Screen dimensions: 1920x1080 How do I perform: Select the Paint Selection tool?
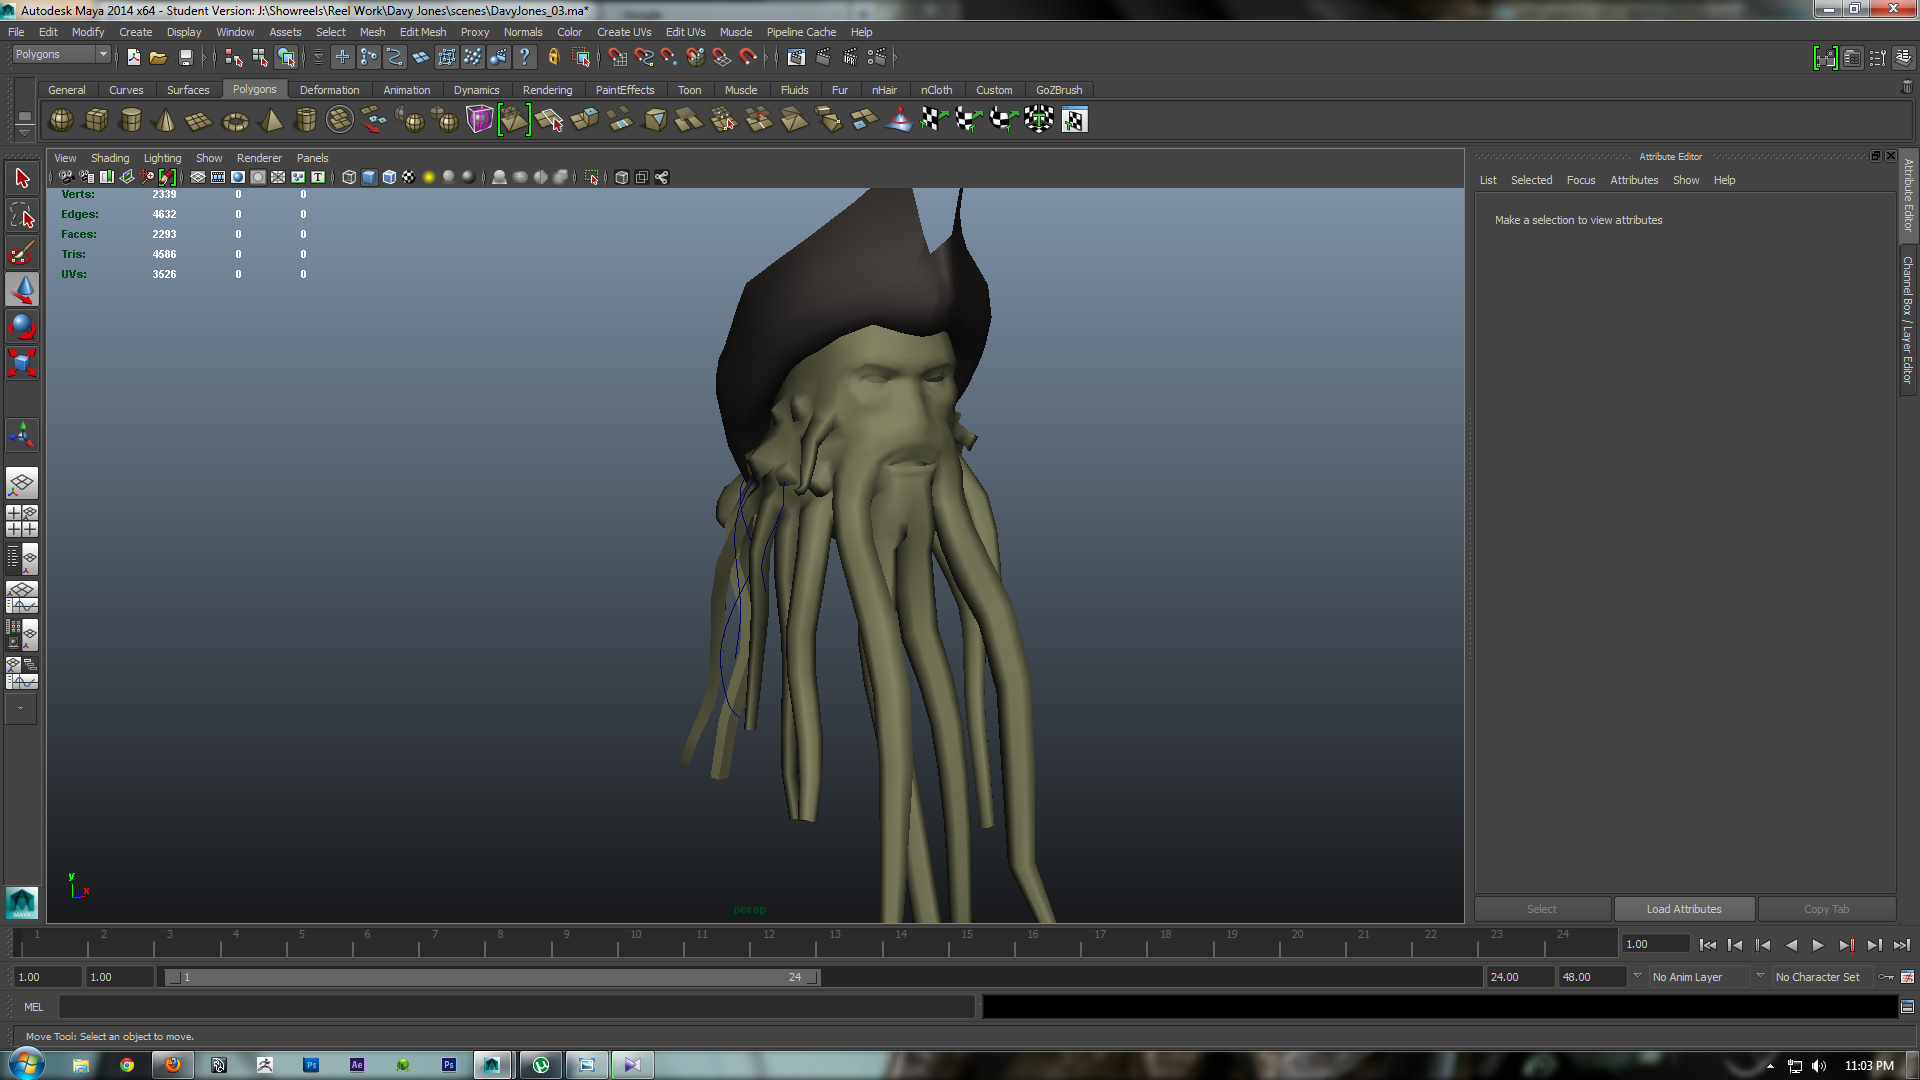22,253
